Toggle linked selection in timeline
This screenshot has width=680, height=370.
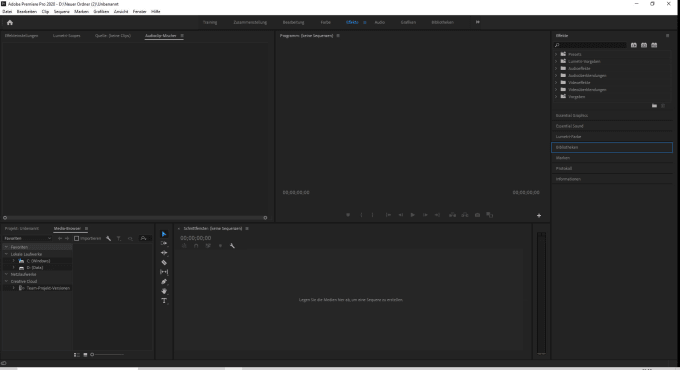coord(208,246)
